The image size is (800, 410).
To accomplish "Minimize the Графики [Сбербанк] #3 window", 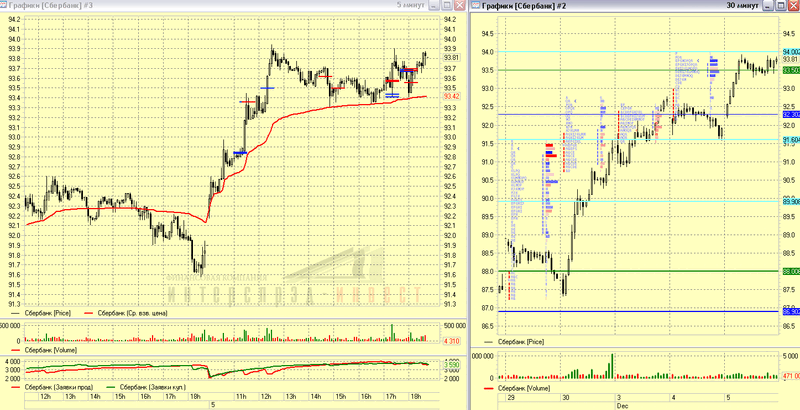I will click(x=434, y=6).
